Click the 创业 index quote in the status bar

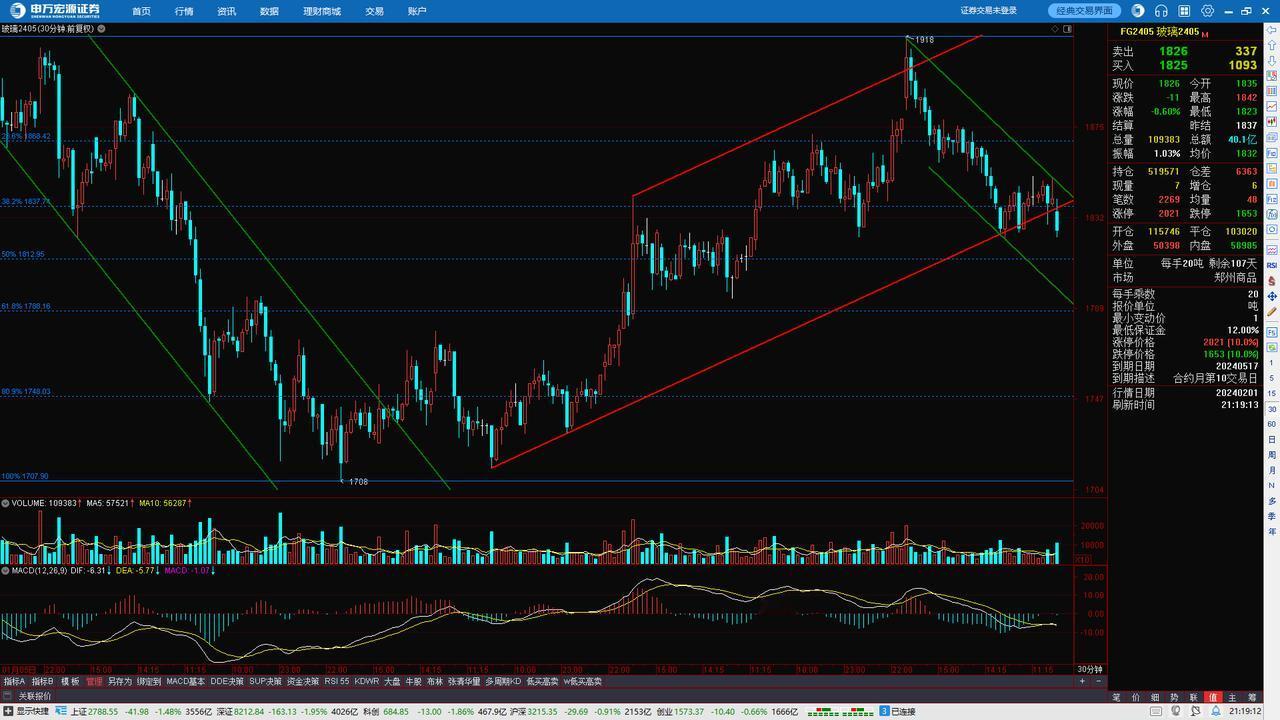tap(727, 712)
